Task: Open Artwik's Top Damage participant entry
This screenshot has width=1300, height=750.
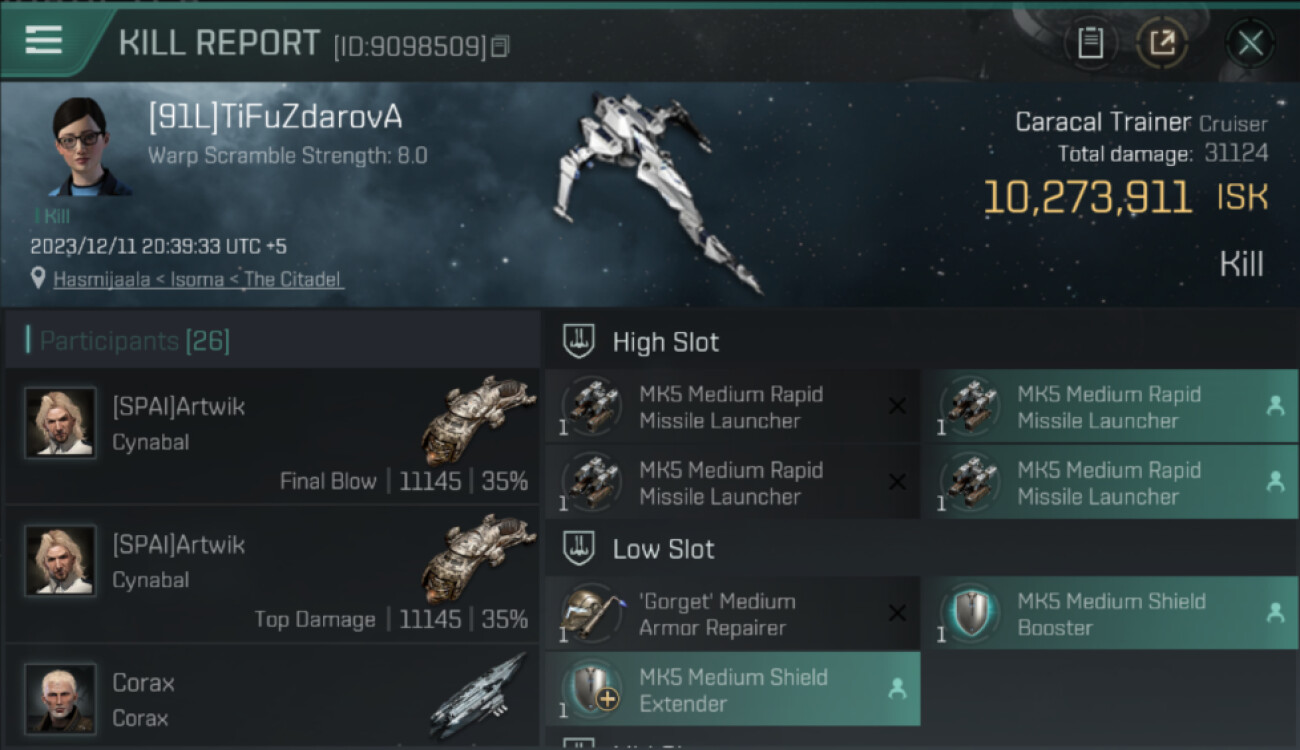Action: (272, 574)
